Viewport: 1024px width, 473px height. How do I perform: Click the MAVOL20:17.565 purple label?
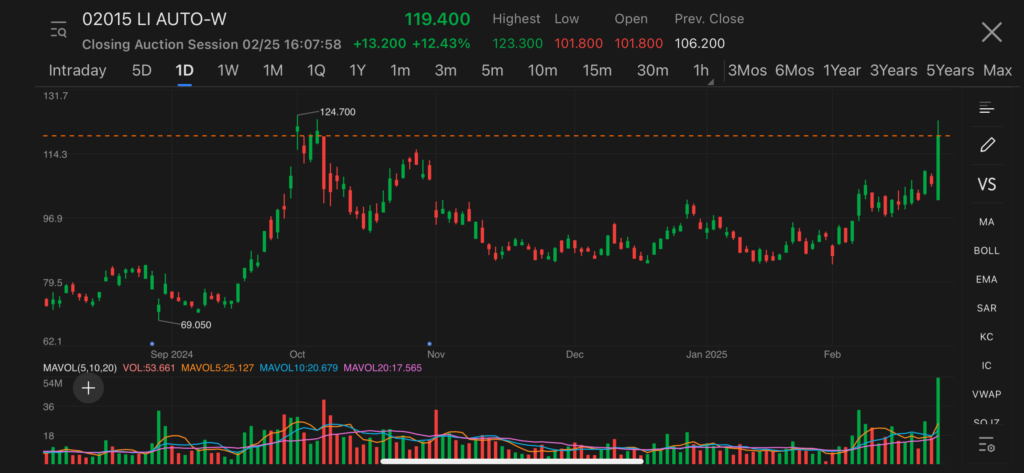(383, 368)
